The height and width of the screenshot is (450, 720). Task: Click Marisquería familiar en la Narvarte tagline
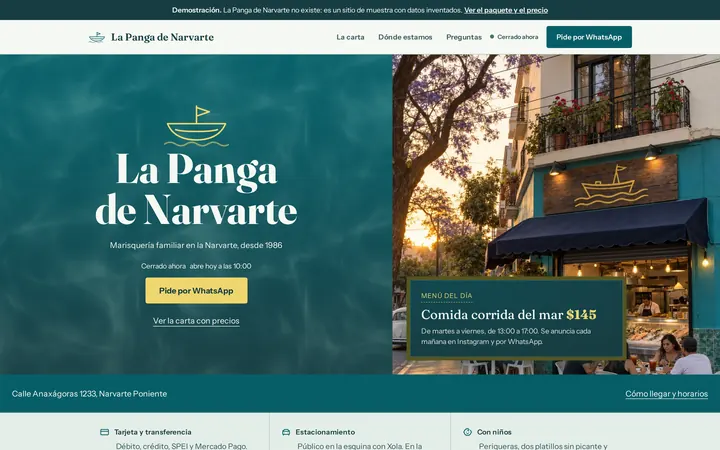pos(196,245)
